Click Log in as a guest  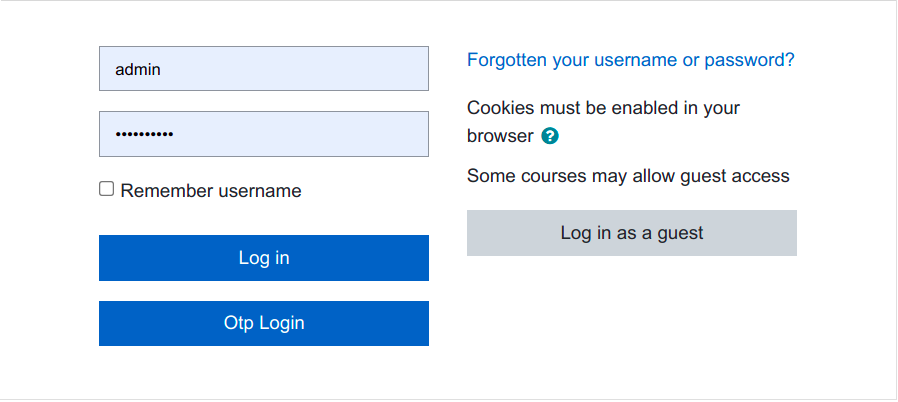click(x=632, y=233)
